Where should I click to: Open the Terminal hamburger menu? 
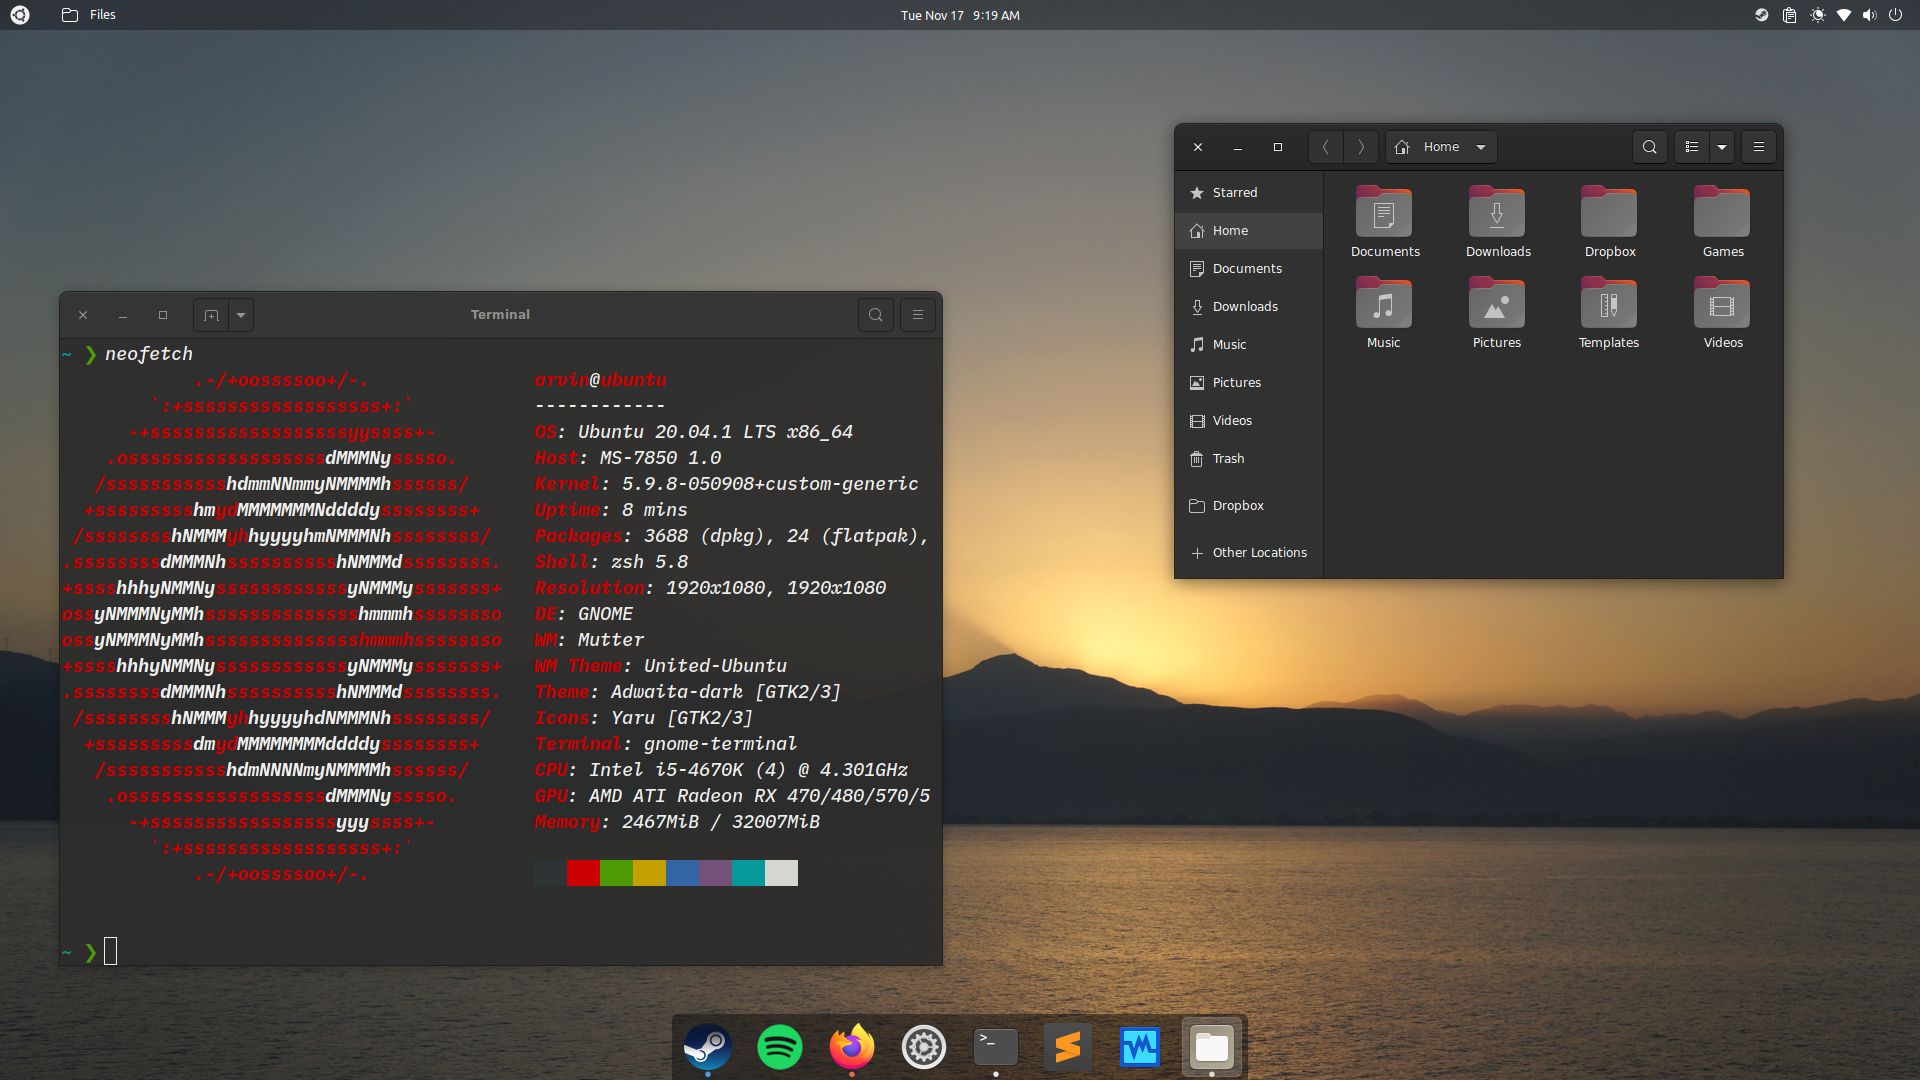(917, 314)
